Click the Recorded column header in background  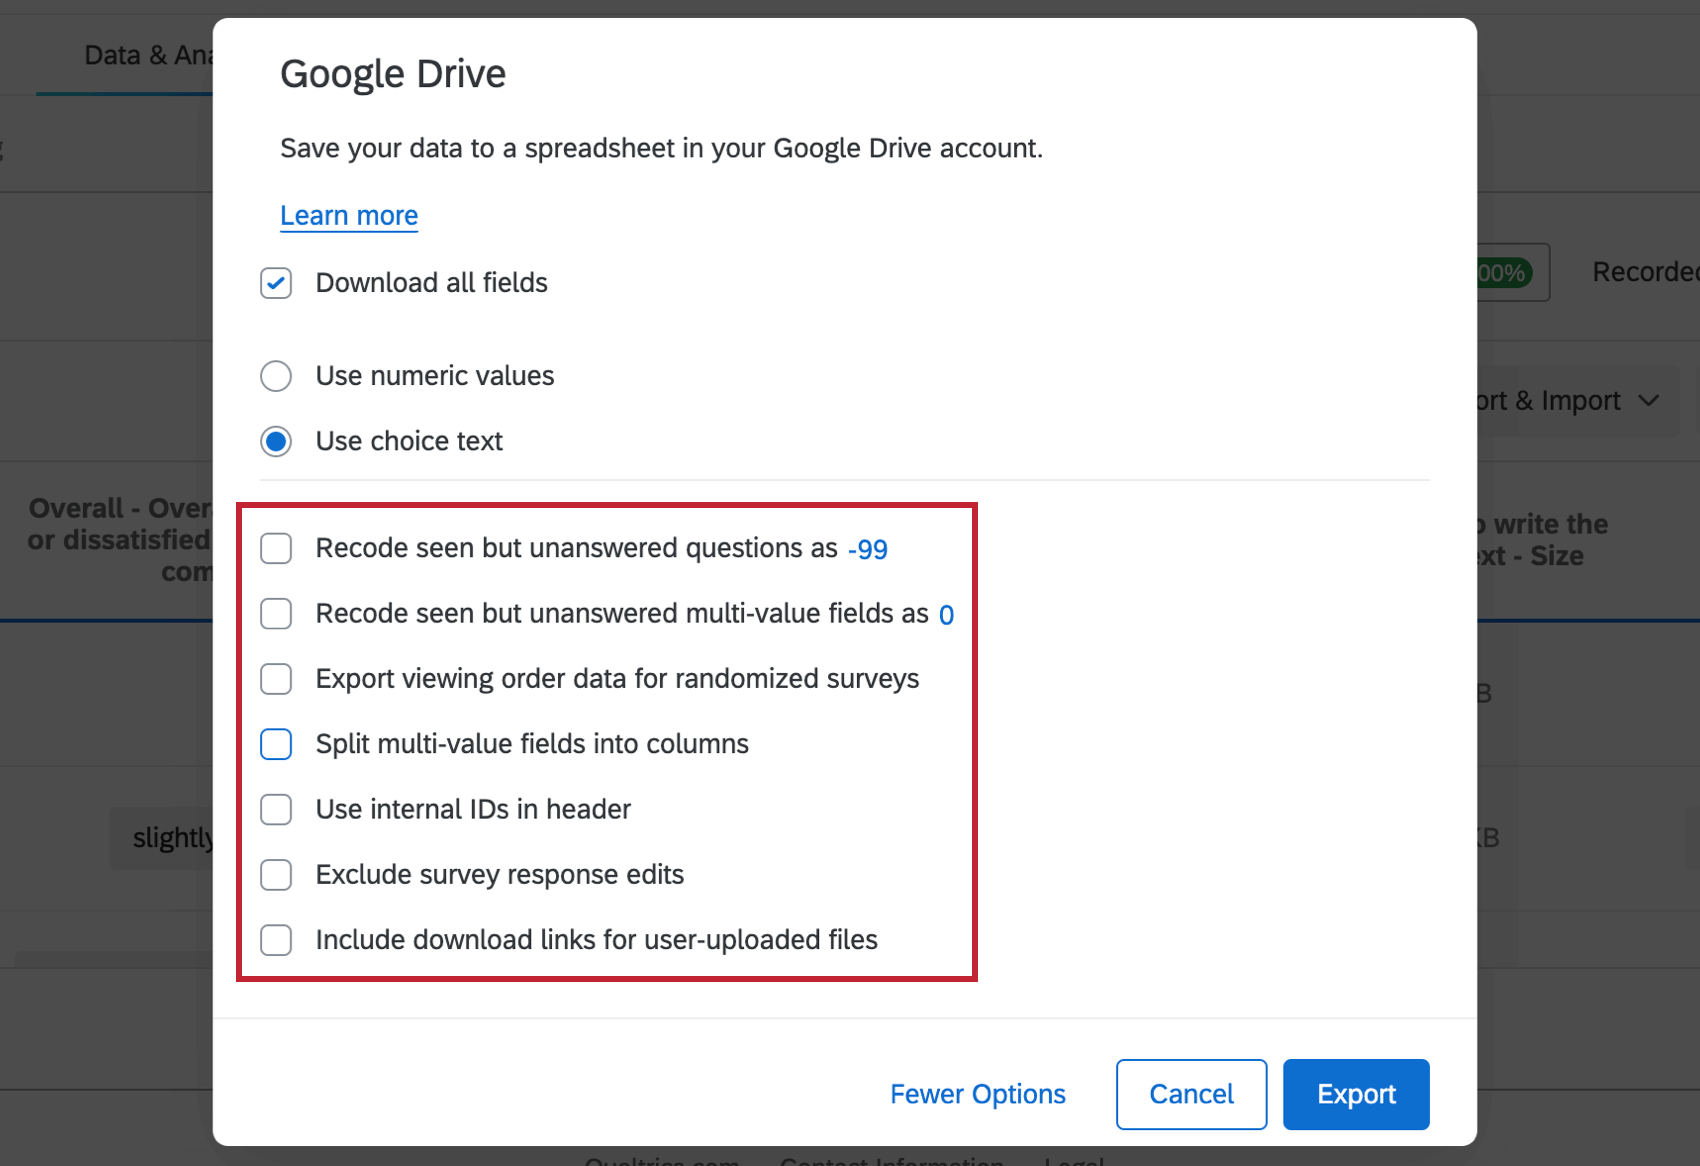click(x=1645, y=272)
